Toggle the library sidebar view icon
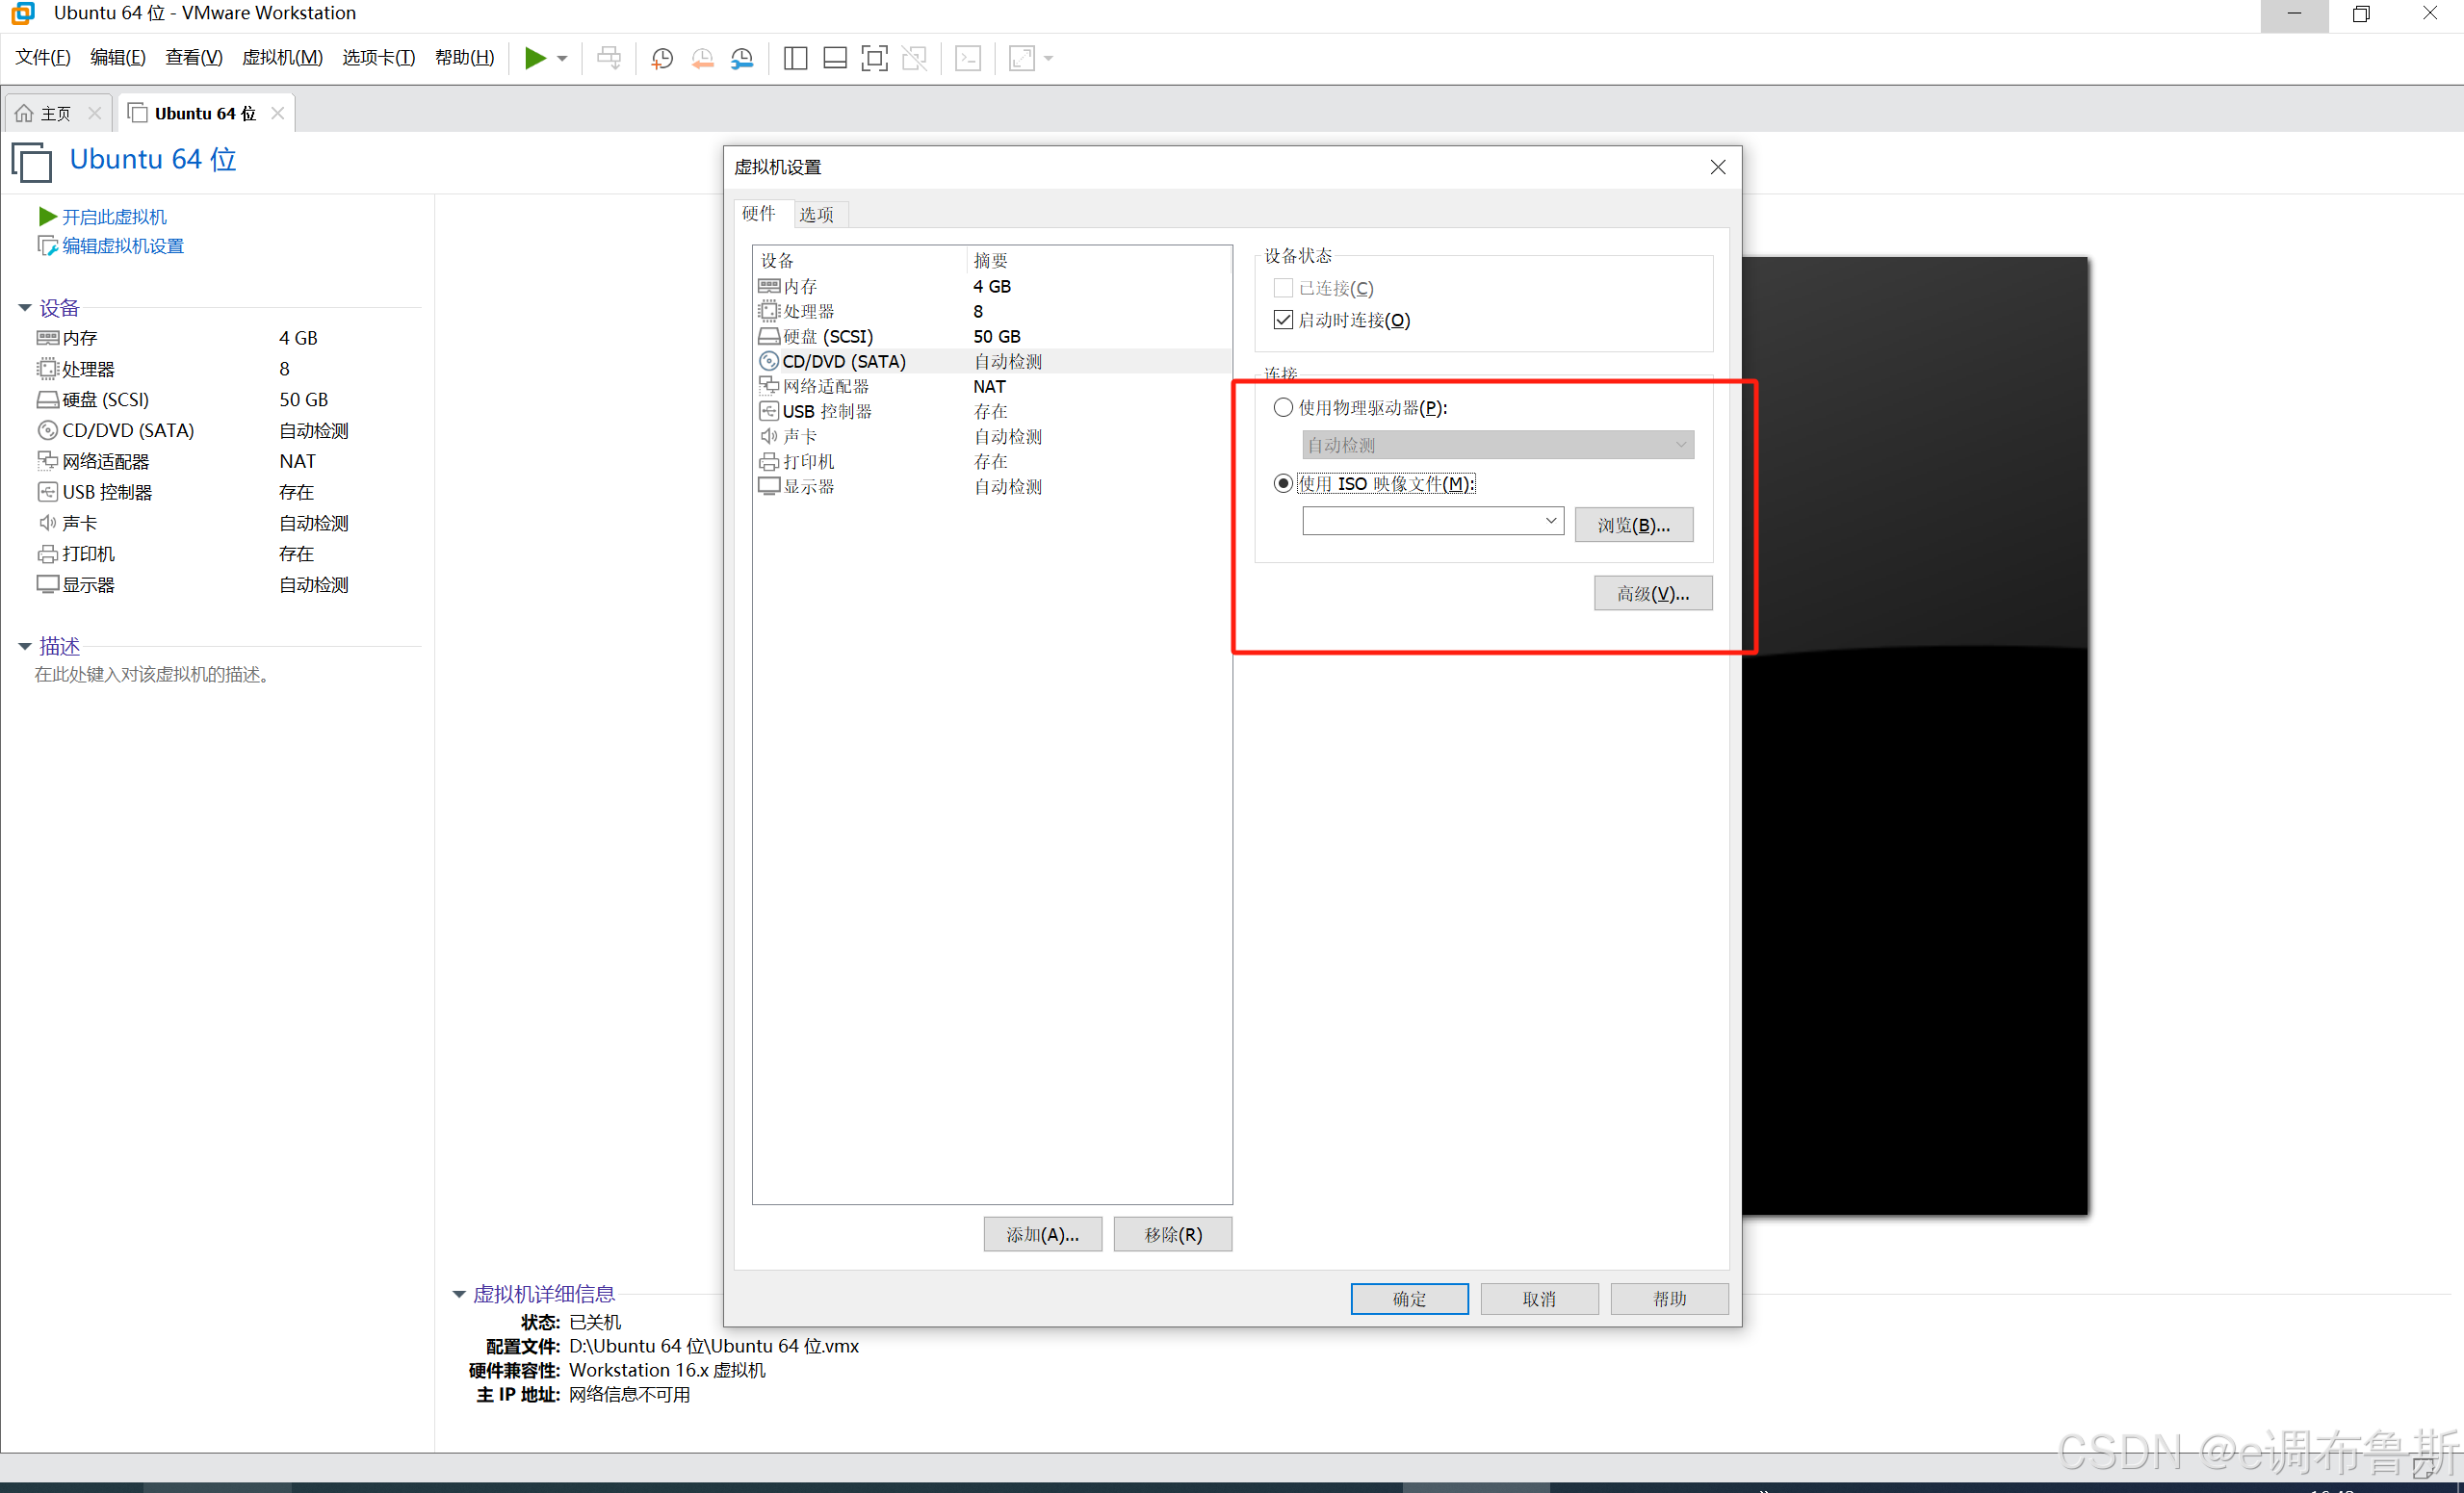This screenshot has height=1493, width=2464. tap(795, 58)
